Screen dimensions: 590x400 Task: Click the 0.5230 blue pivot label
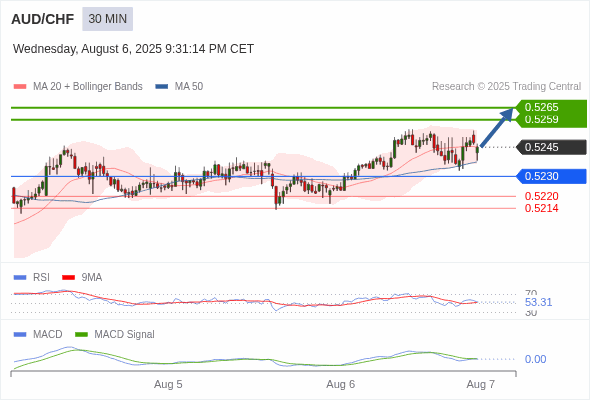[552, 176]
